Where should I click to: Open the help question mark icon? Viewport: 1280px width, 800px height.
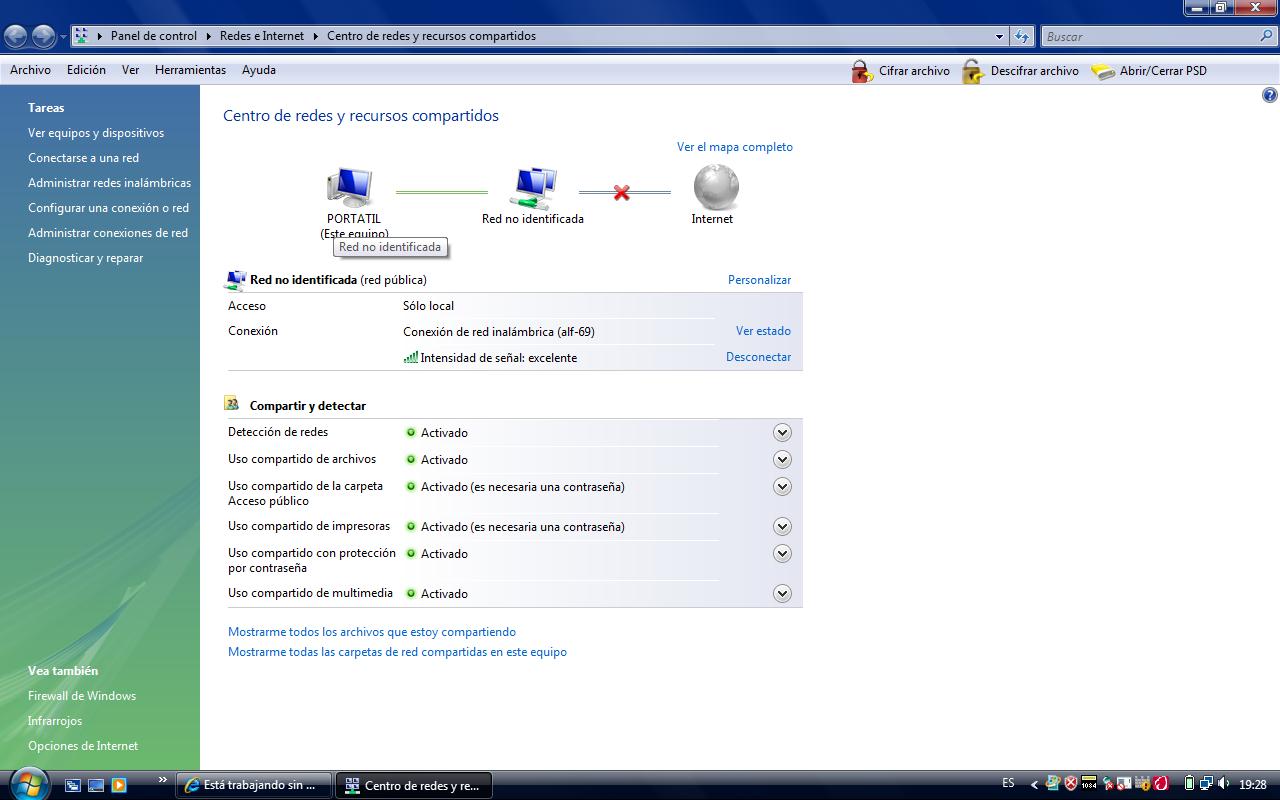click(x=1270, y=96)
